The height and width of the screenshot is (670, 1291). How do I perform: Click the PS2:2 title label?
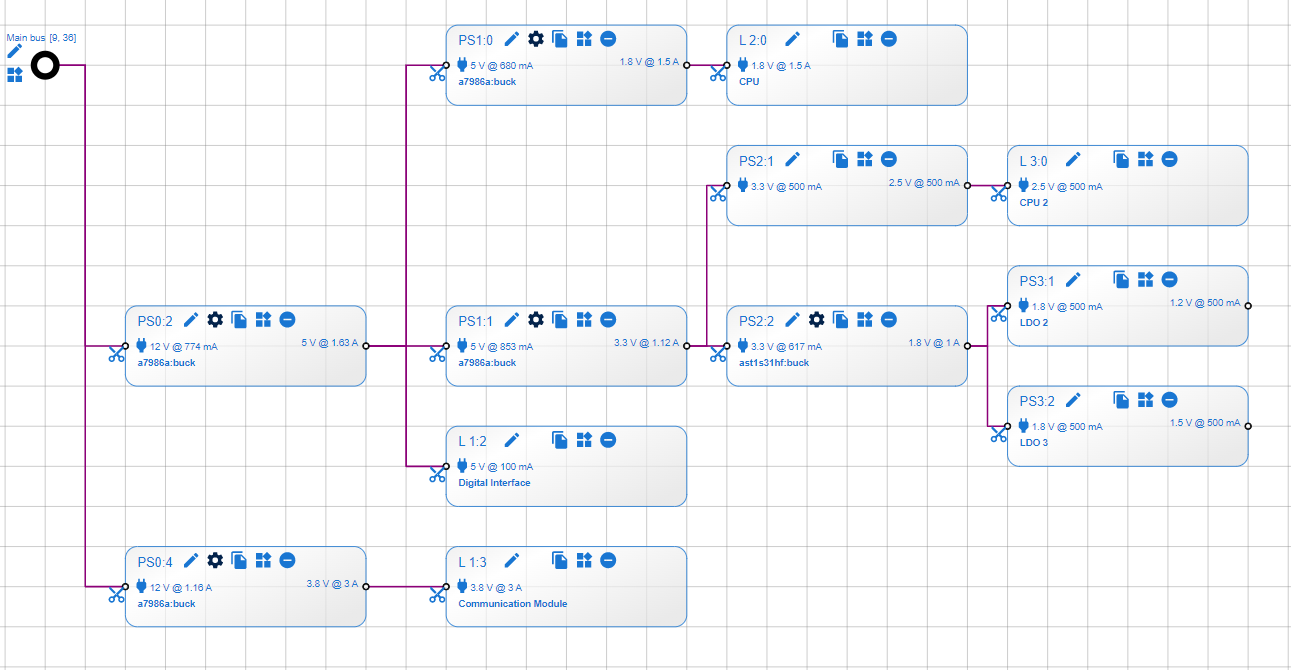point(757,321)
